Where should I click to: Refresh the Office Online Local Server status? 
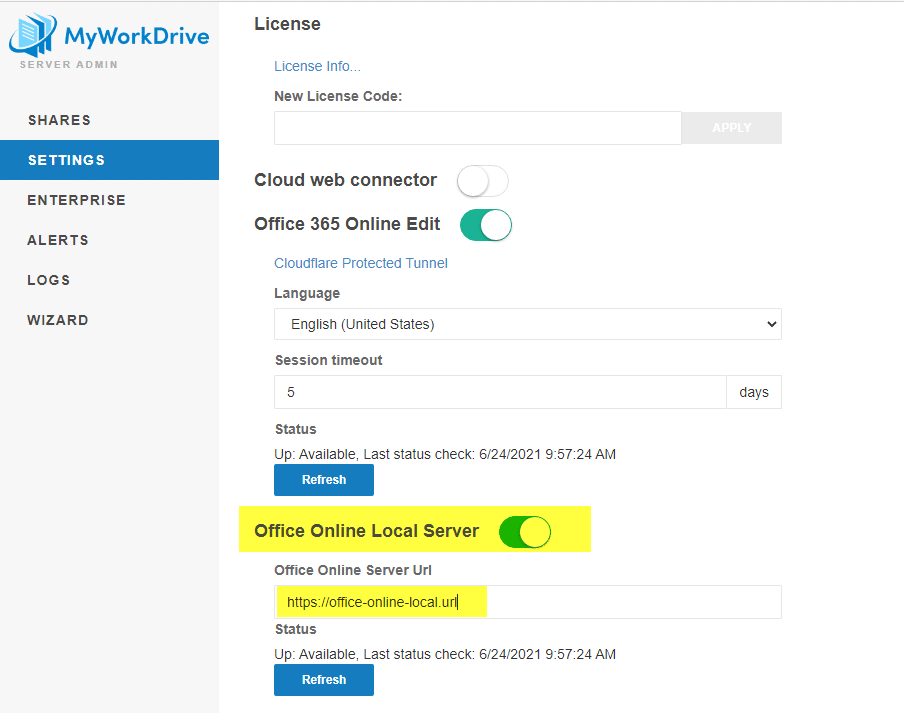[x=324, y=680]
